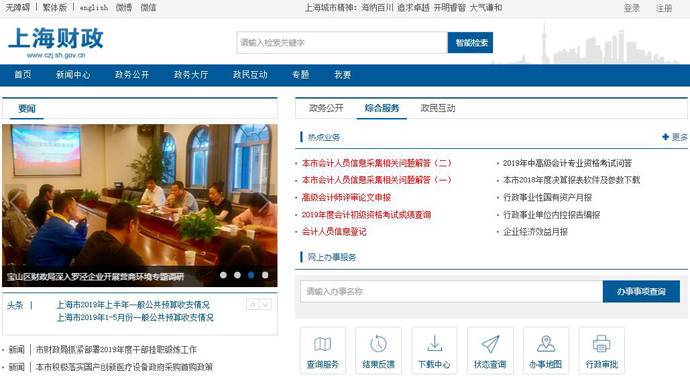This screenshot has width=690, height=377.
Task: Open 高级会计师评审论文申报 link
Action: point(346,198)
